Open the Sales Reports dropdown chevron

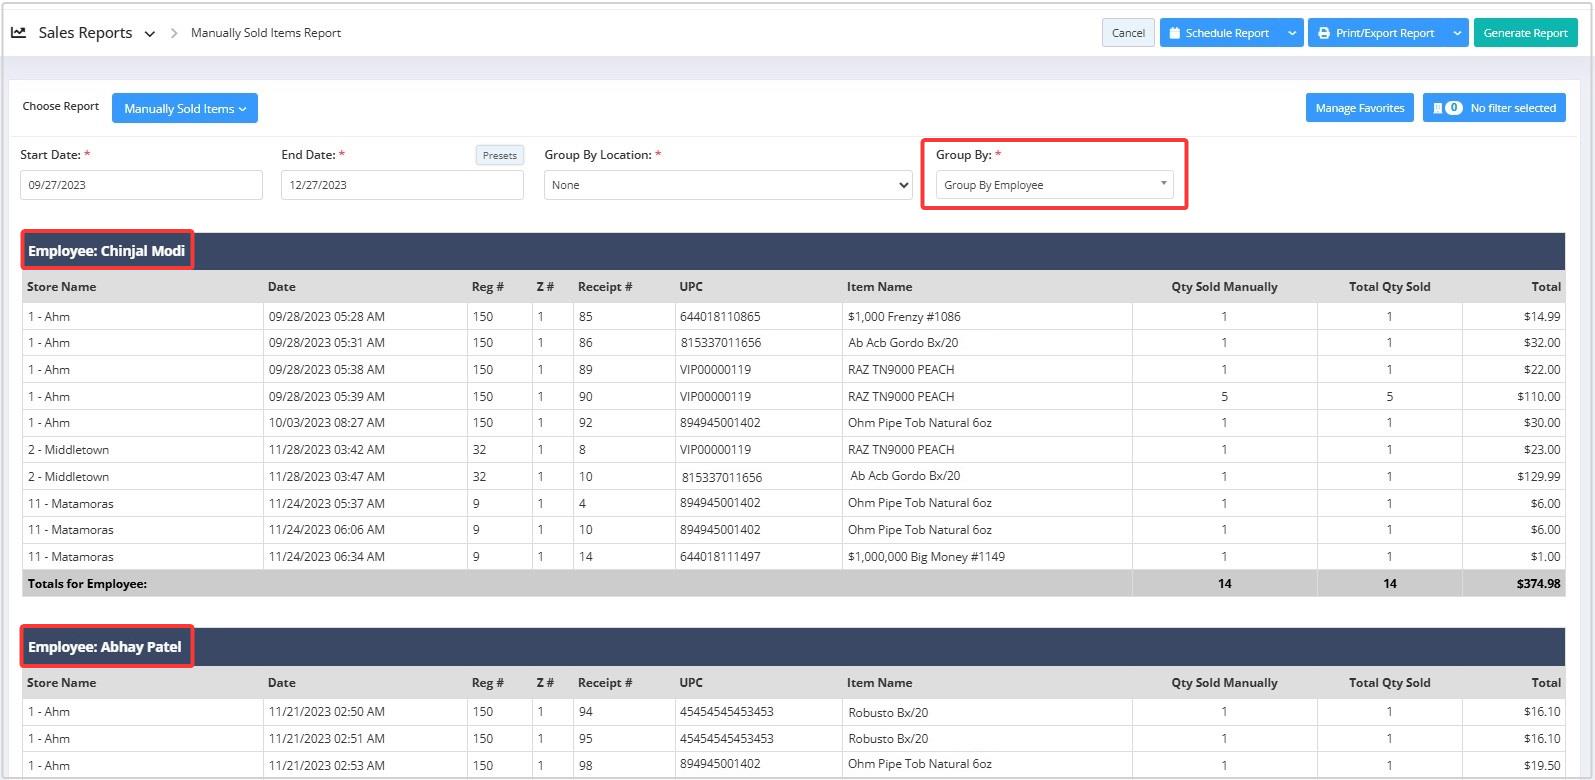(150, 34)
